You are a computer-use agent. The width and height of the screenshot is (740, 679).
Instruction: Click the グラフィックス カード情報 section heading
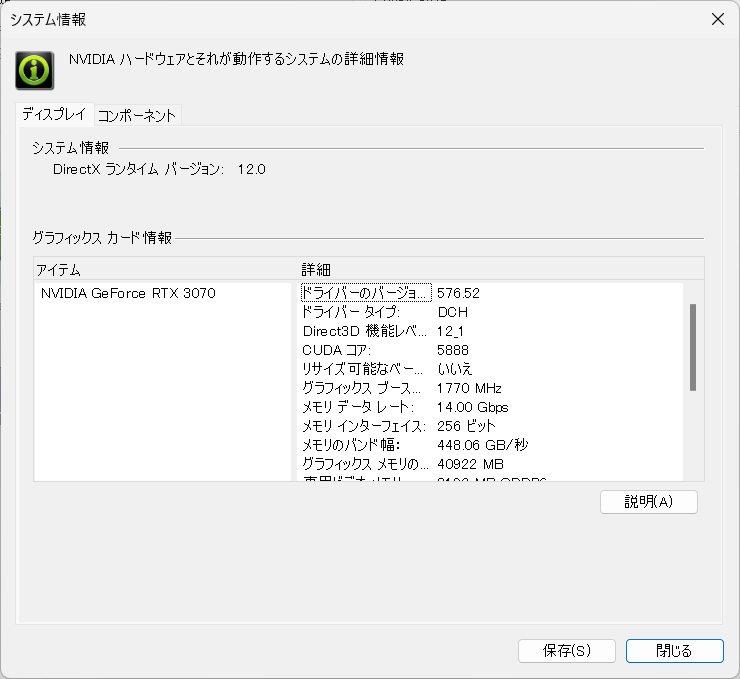(102, 237)
